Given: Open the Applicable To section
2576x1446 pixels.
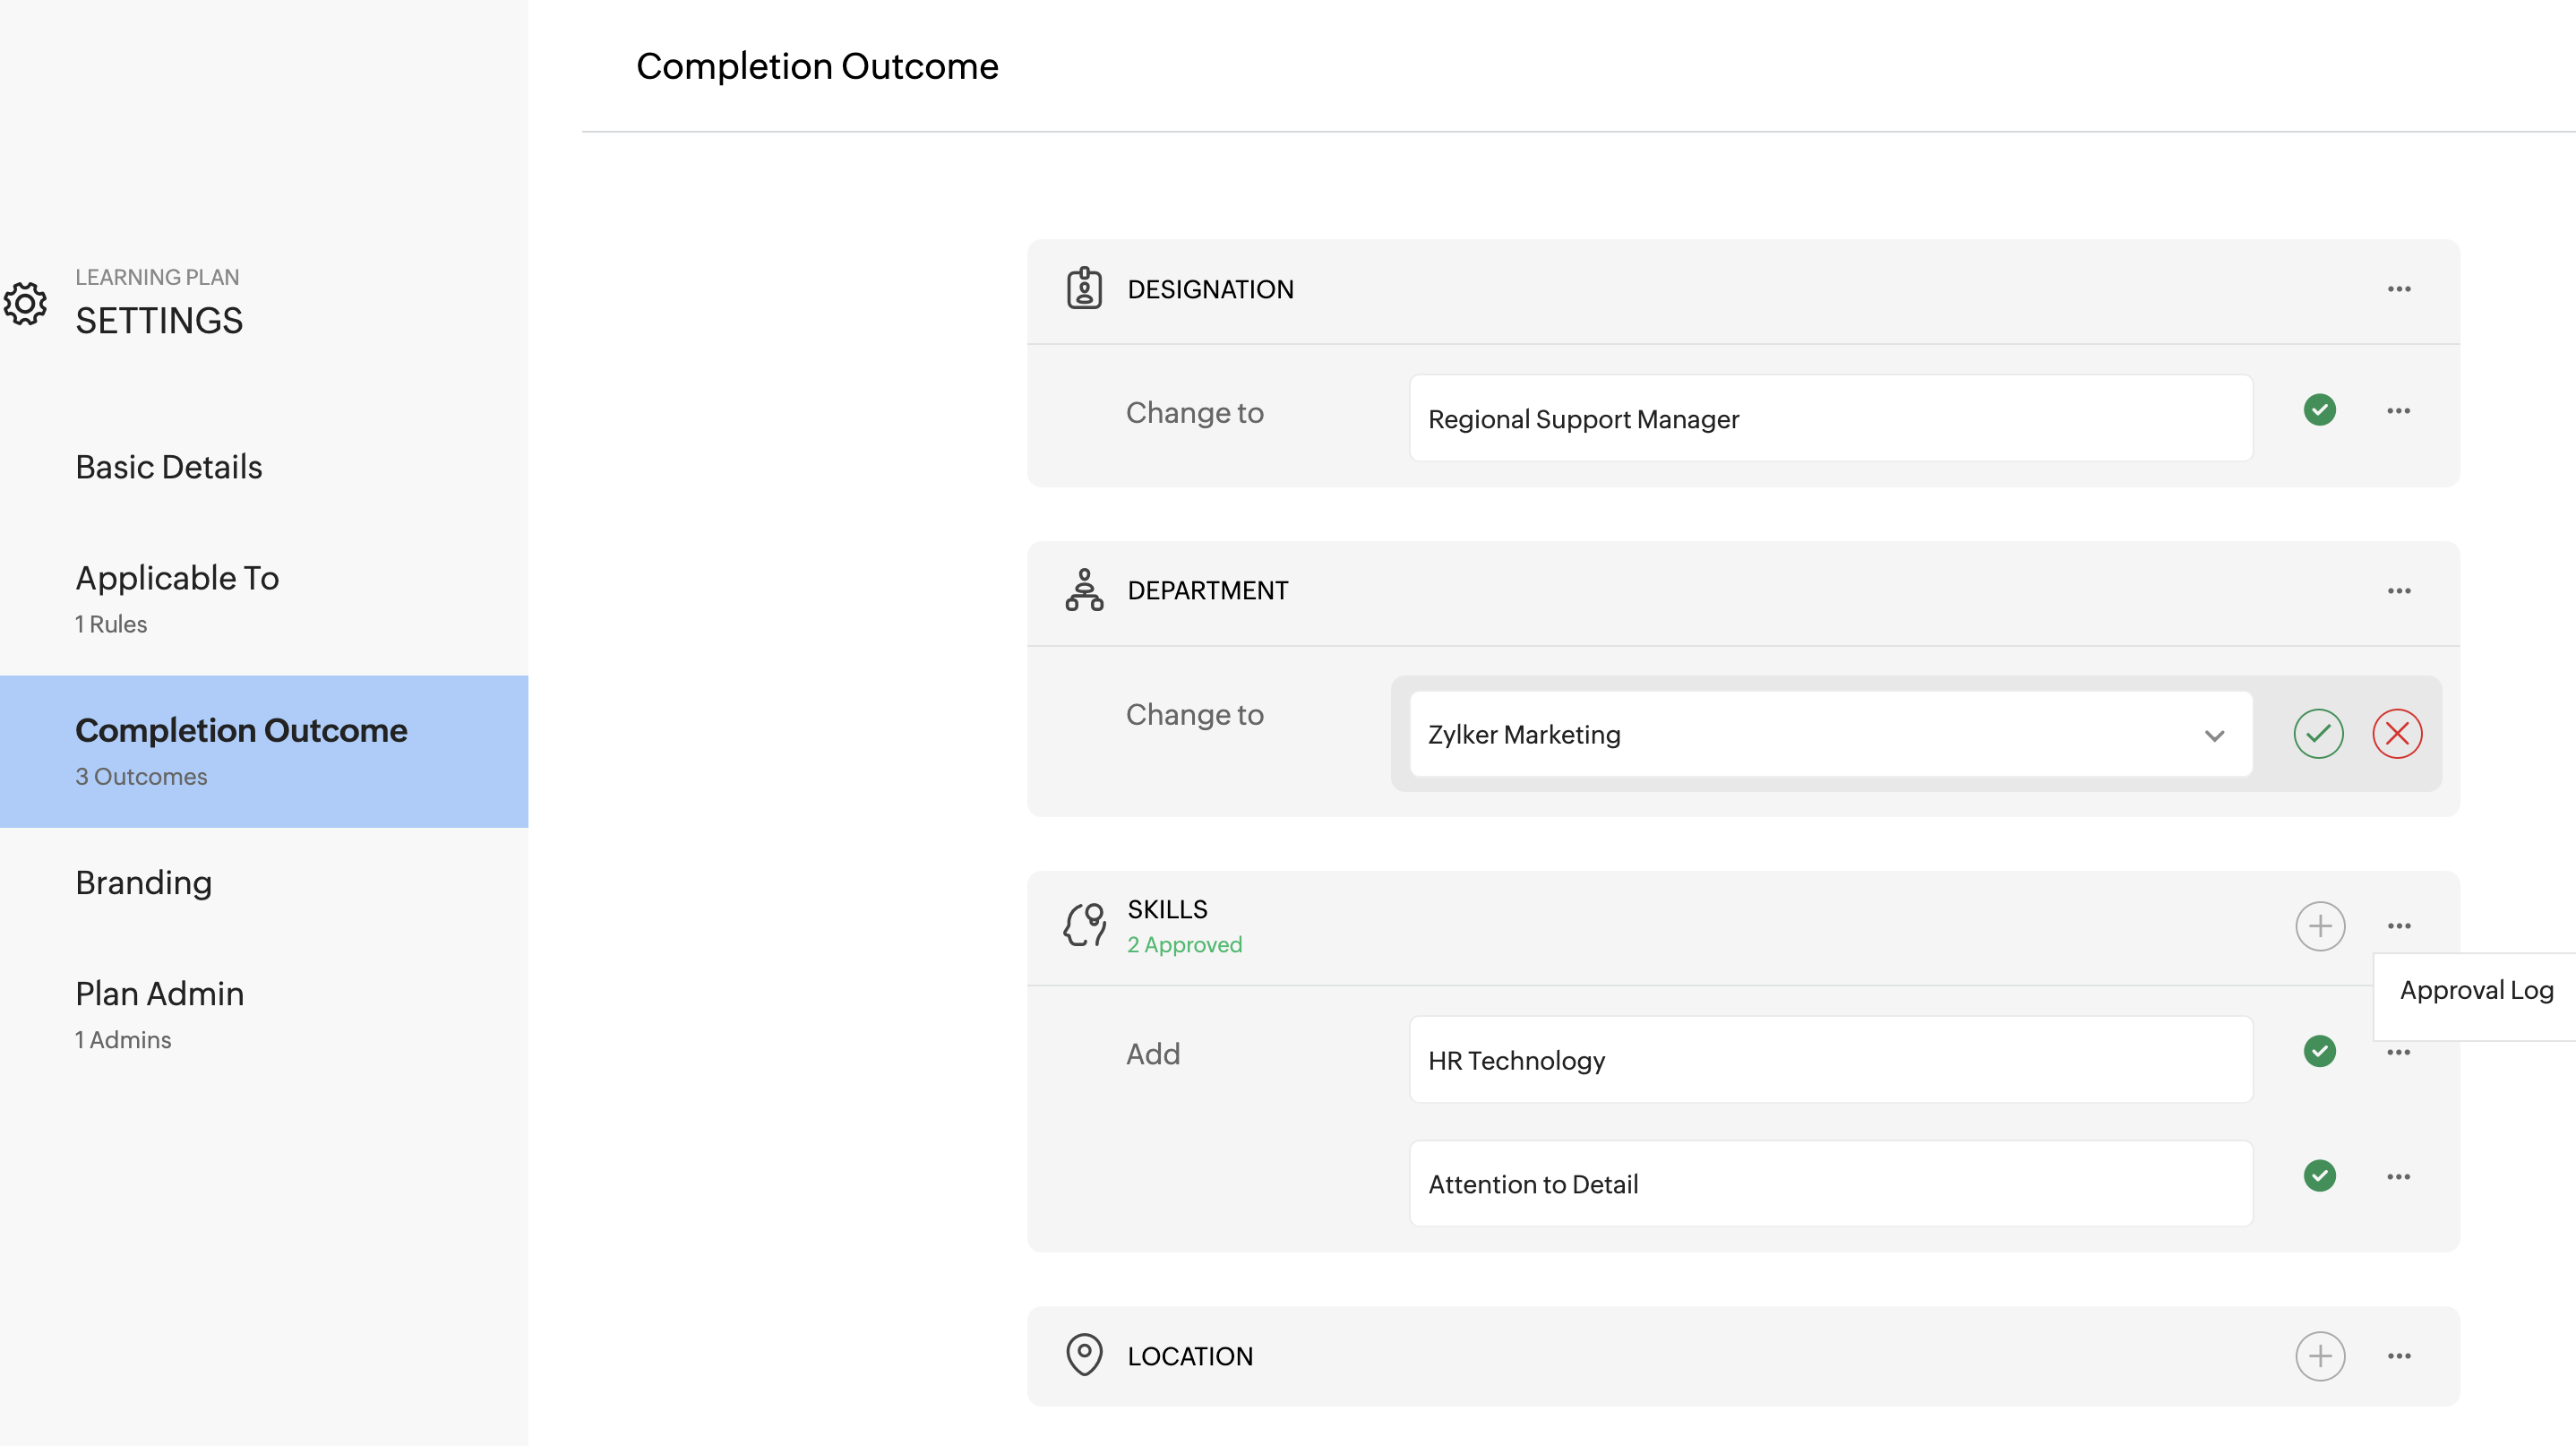Looking at the screenshot, I should pos(177,578).
